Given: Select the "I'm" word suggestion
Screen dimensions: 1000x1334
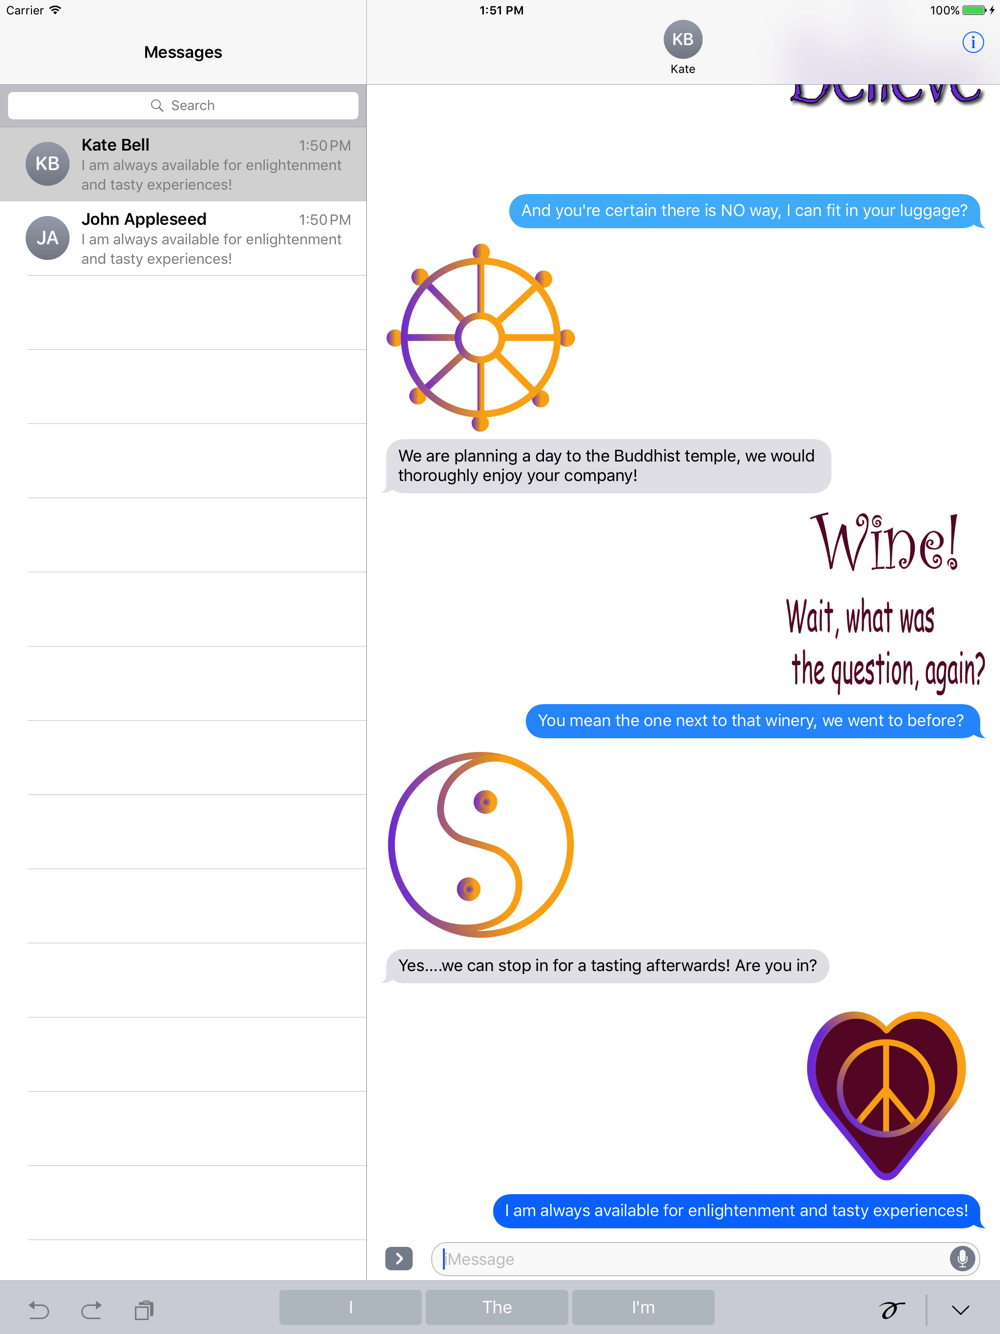Looking at the screenshot, I should click(x=643, y=1307).
